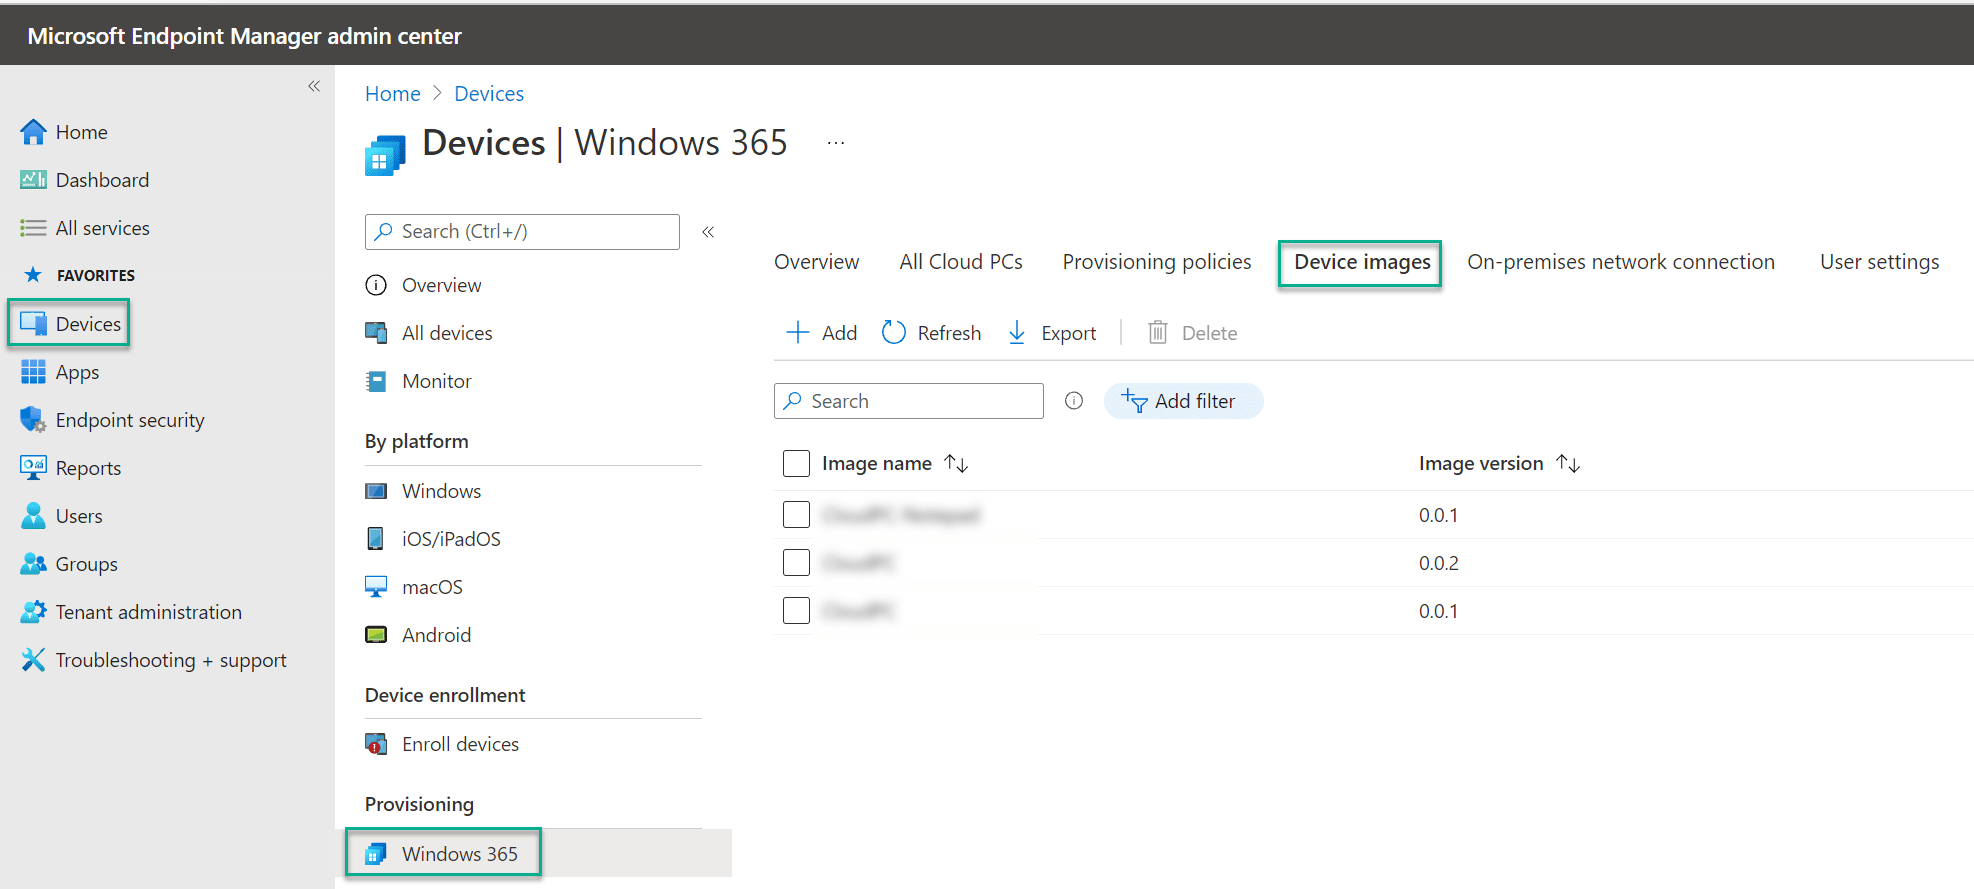The image size is (1974, 889).
Task: Click the Users person icon
Action: click(x=33, y=516)
